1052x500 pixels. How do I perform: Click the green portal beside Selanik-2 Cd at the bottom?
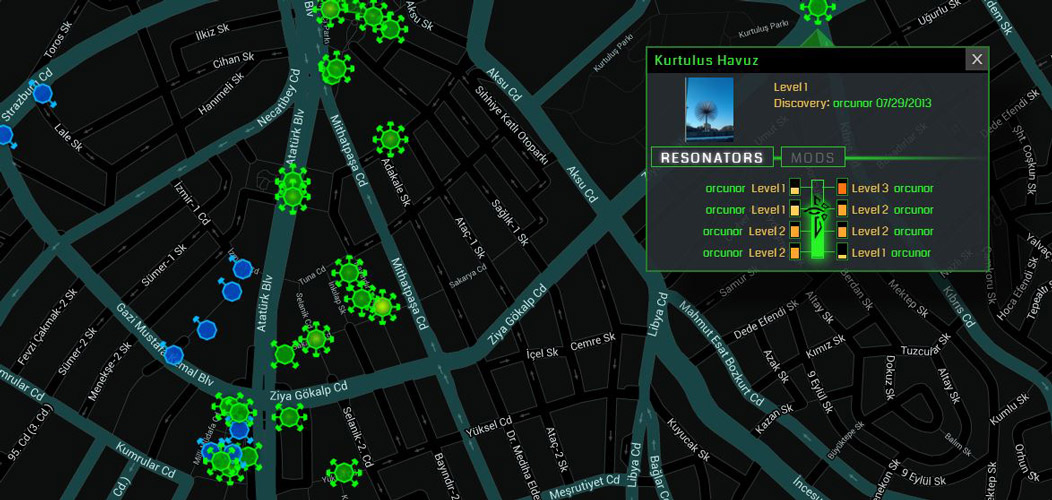[344, 472]
